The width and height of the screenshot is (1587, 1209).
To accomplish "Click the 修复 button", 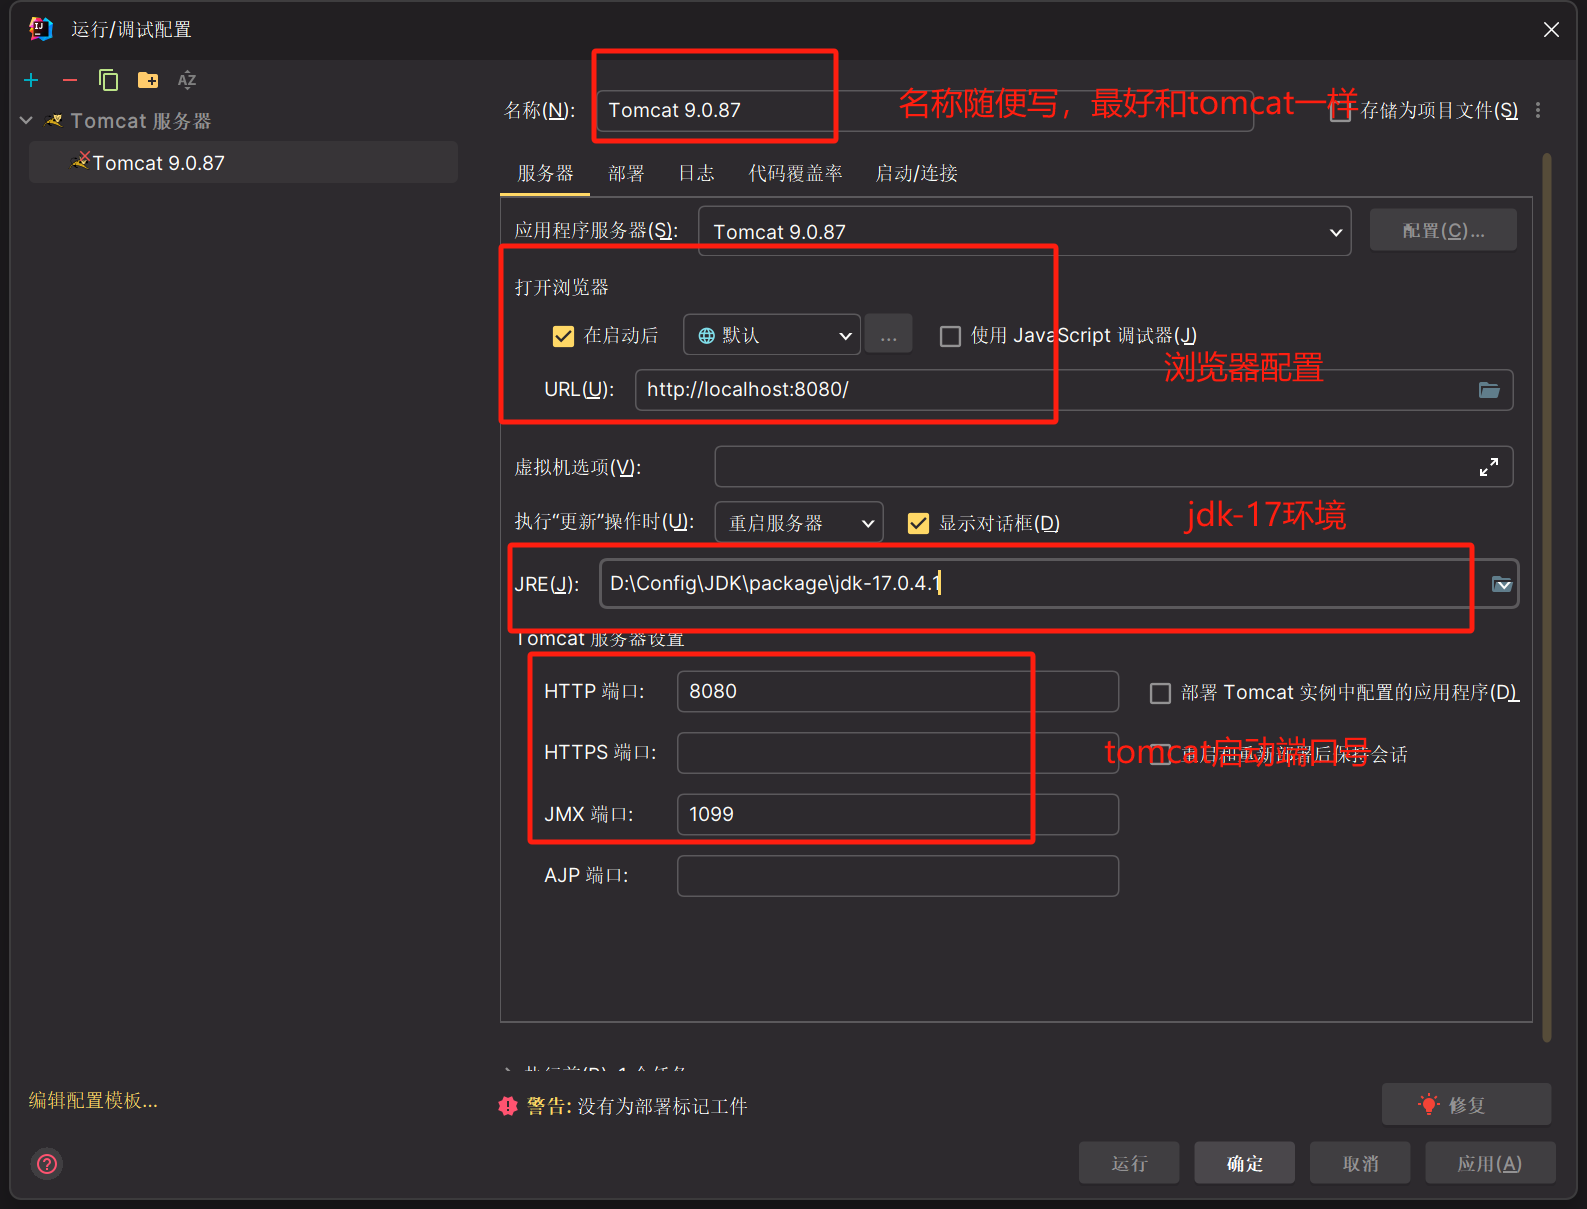I will click(x=1466, y=1104).
